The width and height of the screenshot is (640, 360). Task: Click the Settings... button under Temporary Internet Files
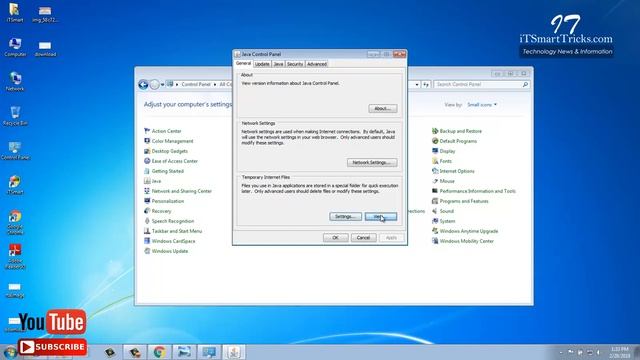coord(345,217)
